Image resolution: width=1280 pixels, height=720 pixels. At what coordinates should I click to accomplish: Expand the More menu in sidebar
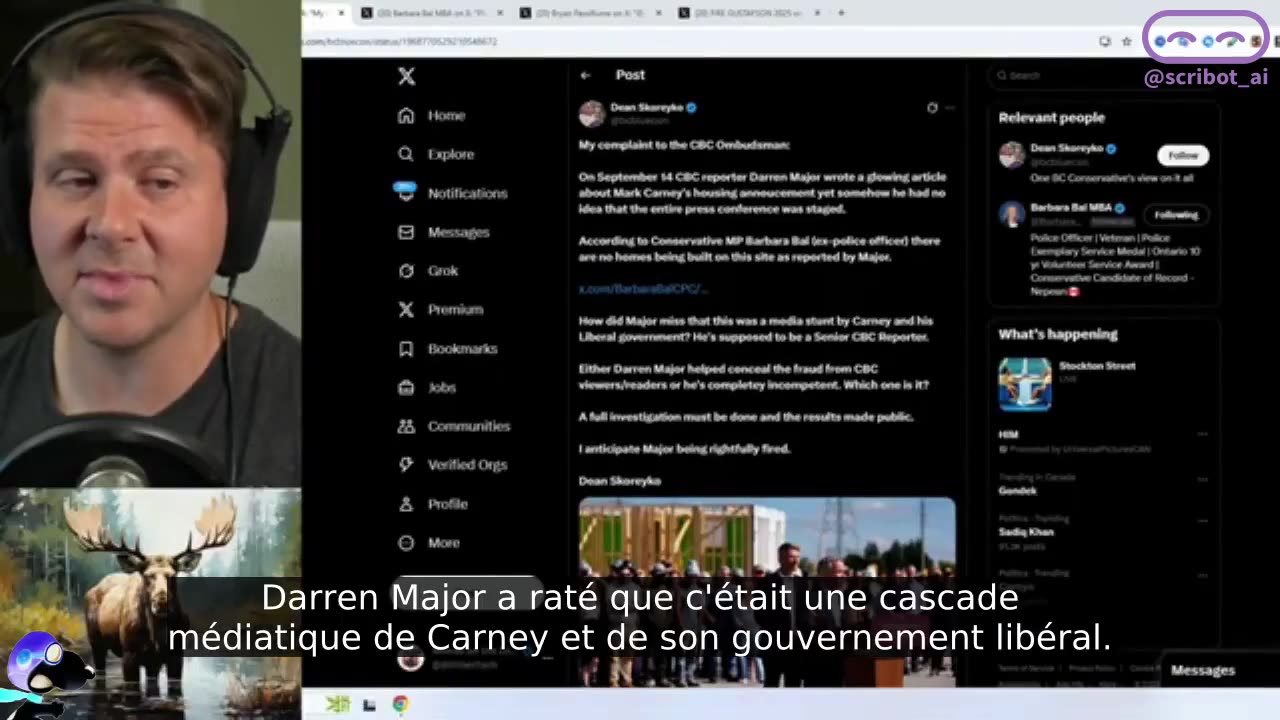(x=429, y=543)
